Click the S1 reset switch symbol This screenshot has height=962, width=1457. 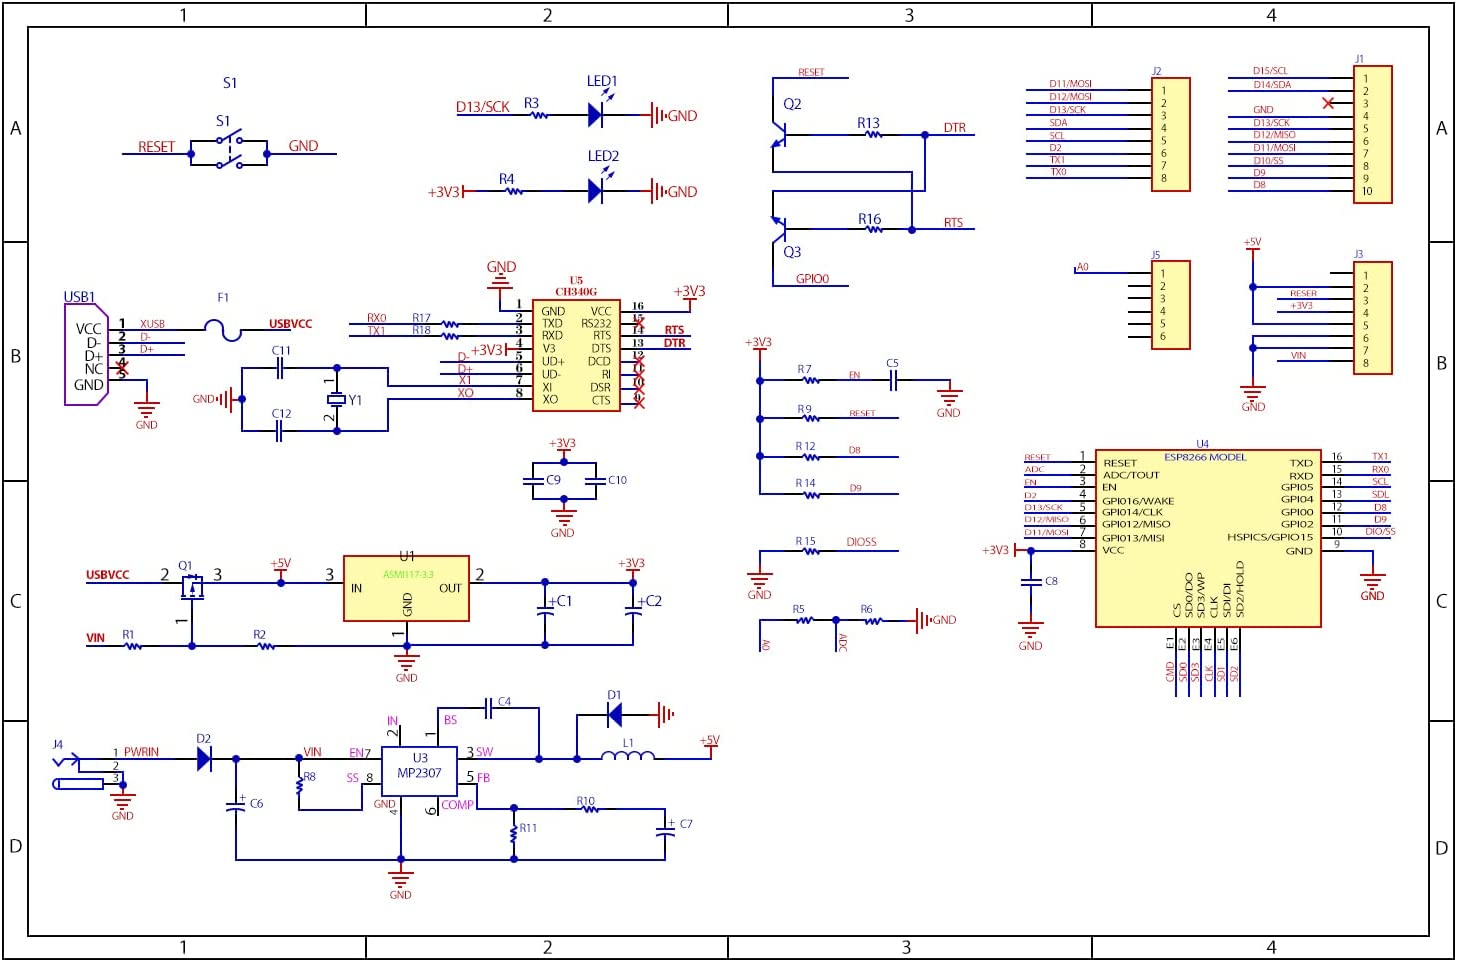tap(230, 150)
